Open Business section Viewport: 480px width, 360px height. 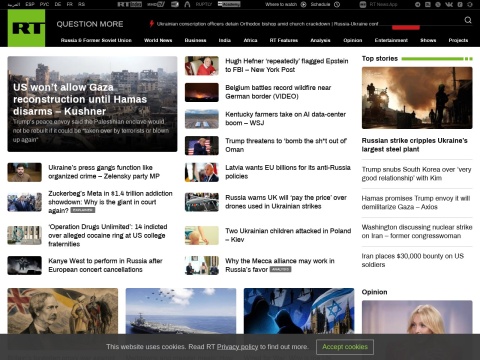(195, 40)
